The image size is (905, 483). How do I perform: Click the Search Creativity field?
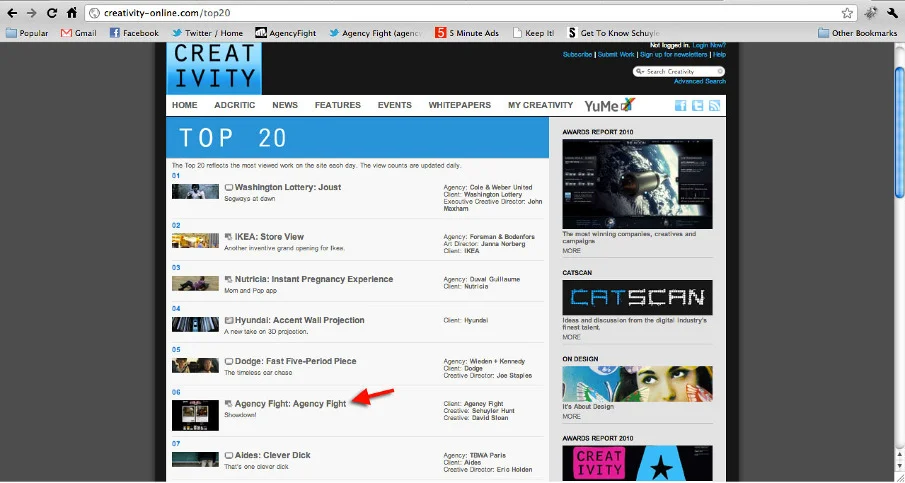click(x=680, y=72)
